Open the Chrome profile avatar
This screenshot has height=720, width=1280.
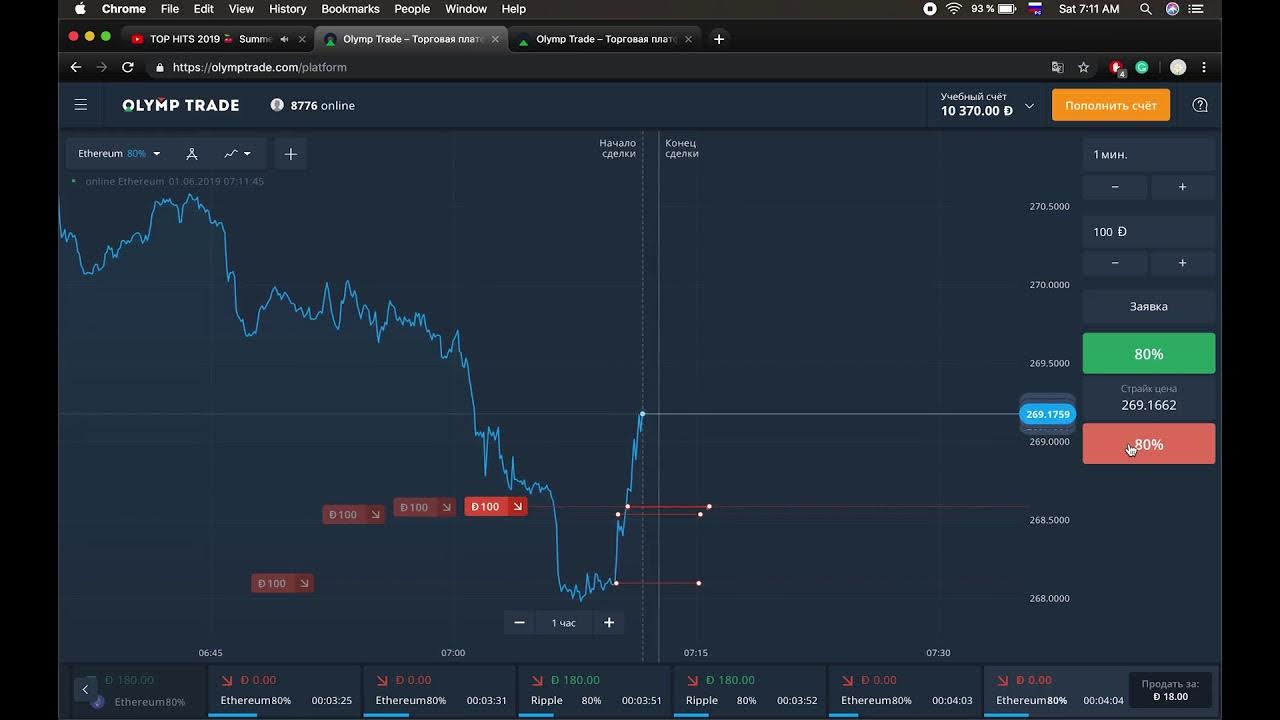click(1178, 67)
